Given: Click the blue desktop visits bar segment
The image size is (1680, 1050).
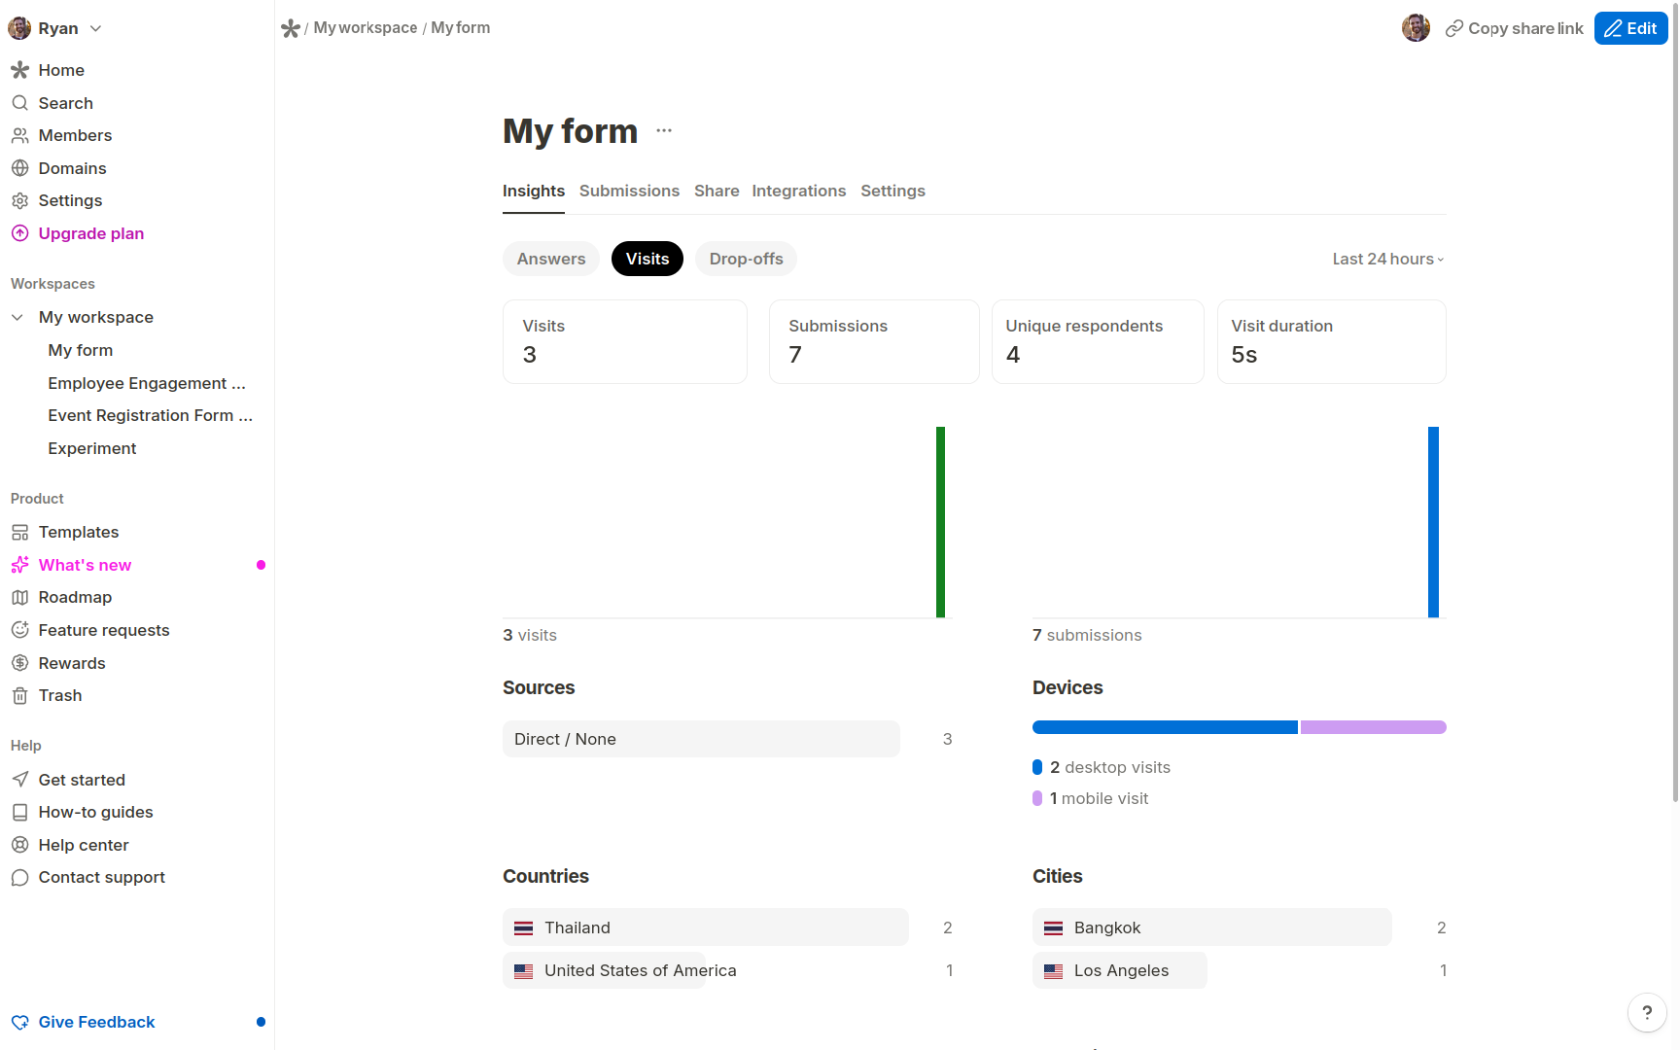Looking at the screenshot, I should [1164, 727].
